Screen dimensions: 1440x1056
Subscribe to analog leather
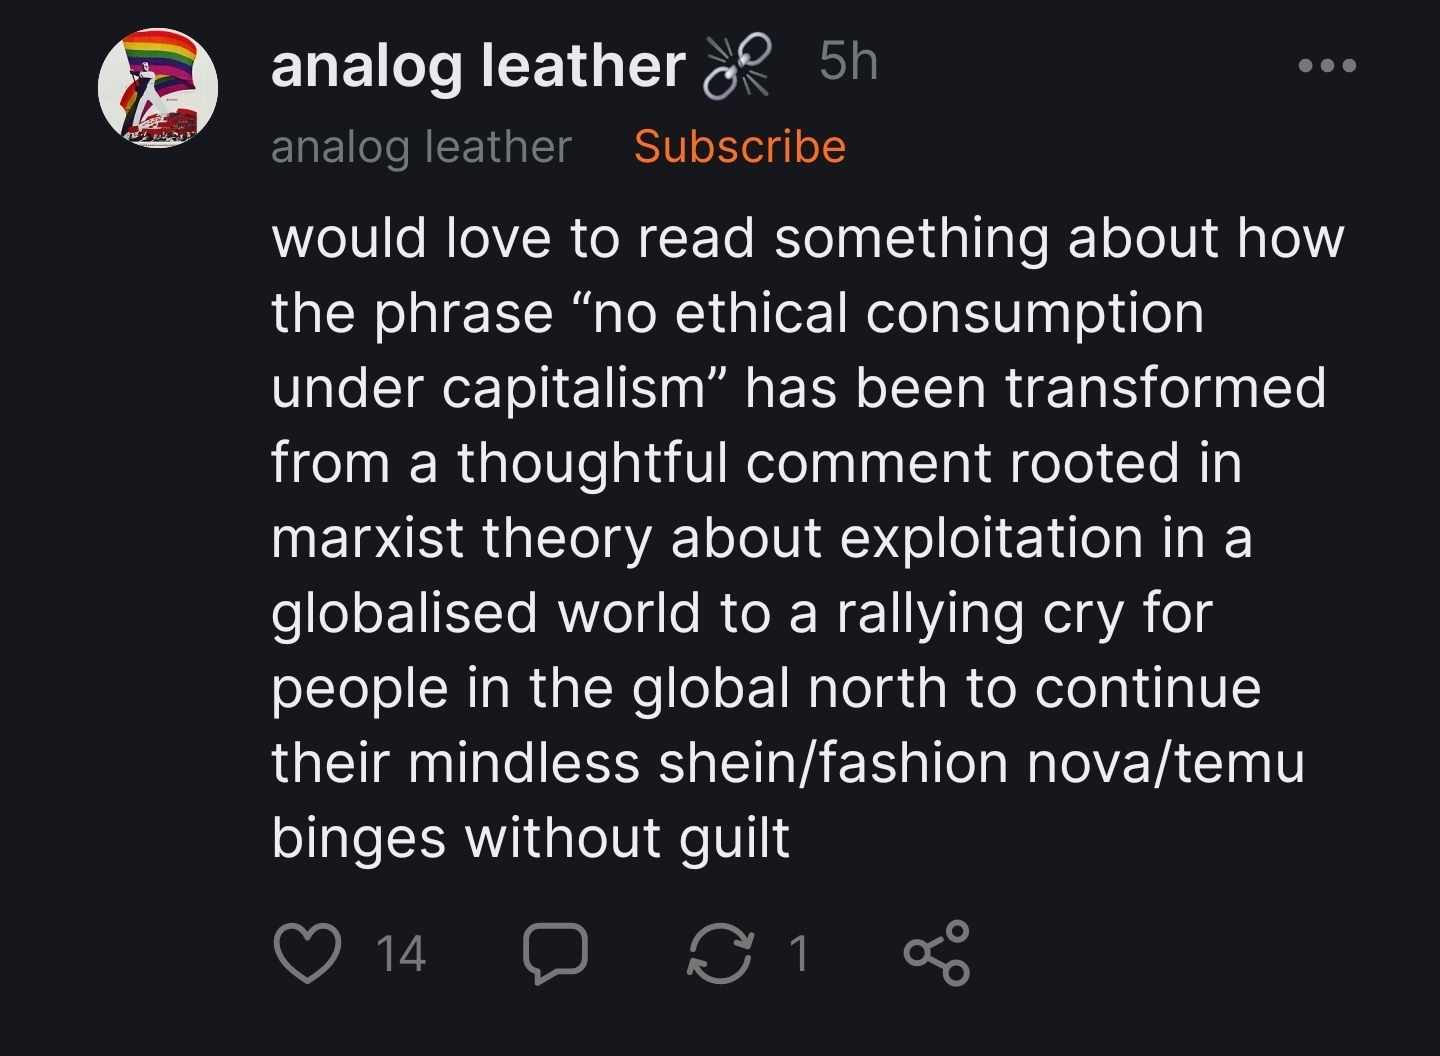(x=740, y=146)
